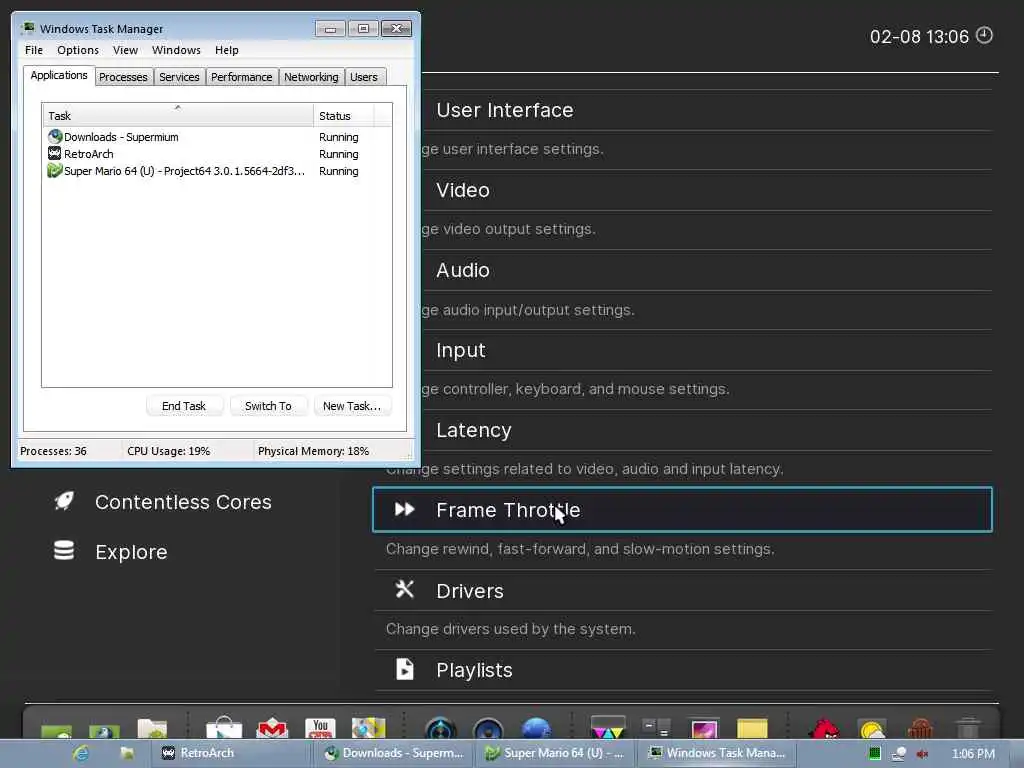Image resolution: width=1024 pixels, height=768 pixels.
Task: Click the CPU Usage: 19% status text
Action: coord(168,451)
